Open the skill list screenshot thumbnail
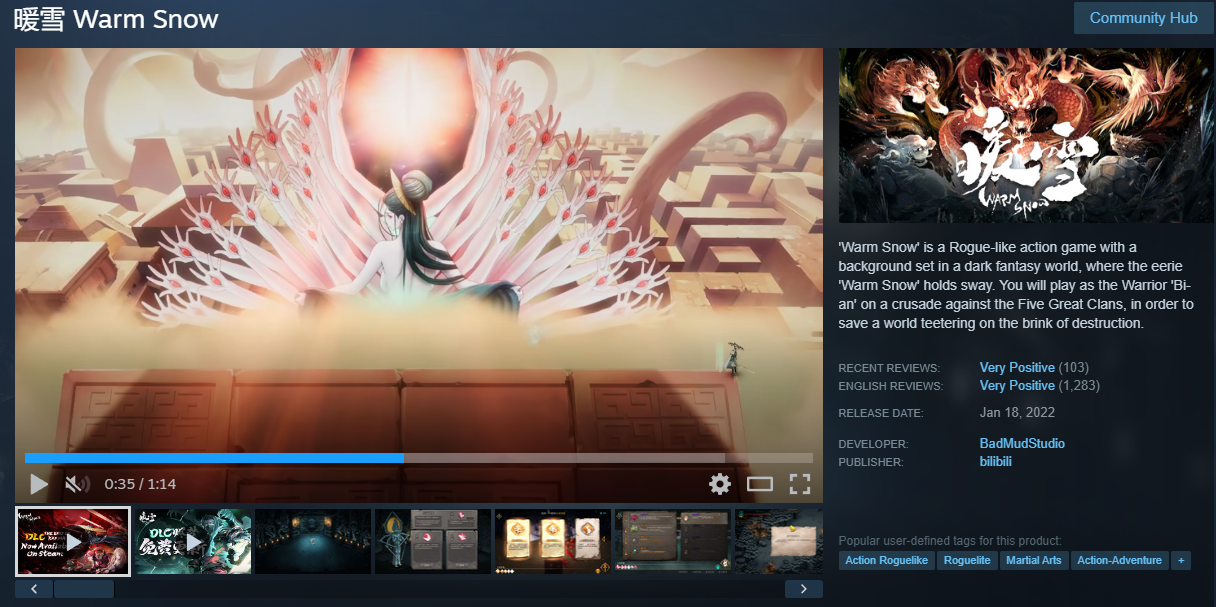The image size is (1216, 607). pyautogui.click(x=673, y=541)
